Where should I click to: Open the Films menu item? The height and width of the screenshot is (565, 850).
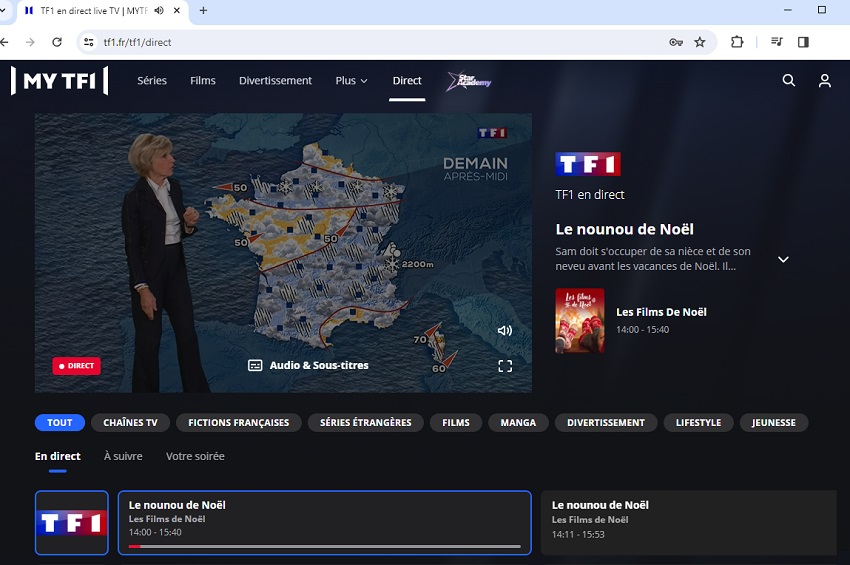pyautogui.click(x=203, y=81)
